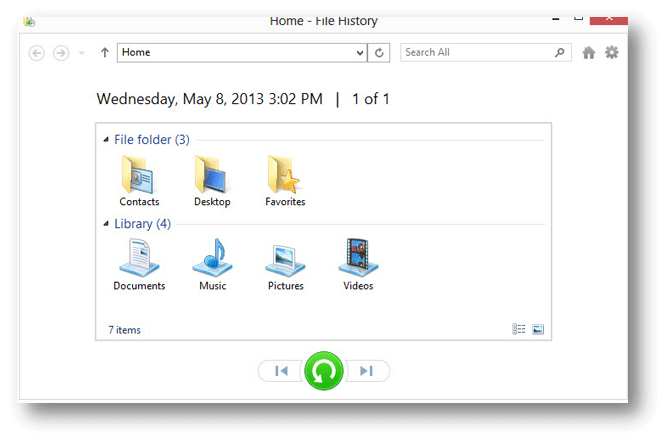Collapse the File folder group
This screenshot has width=668, height=443.
(x=106, y=140)
